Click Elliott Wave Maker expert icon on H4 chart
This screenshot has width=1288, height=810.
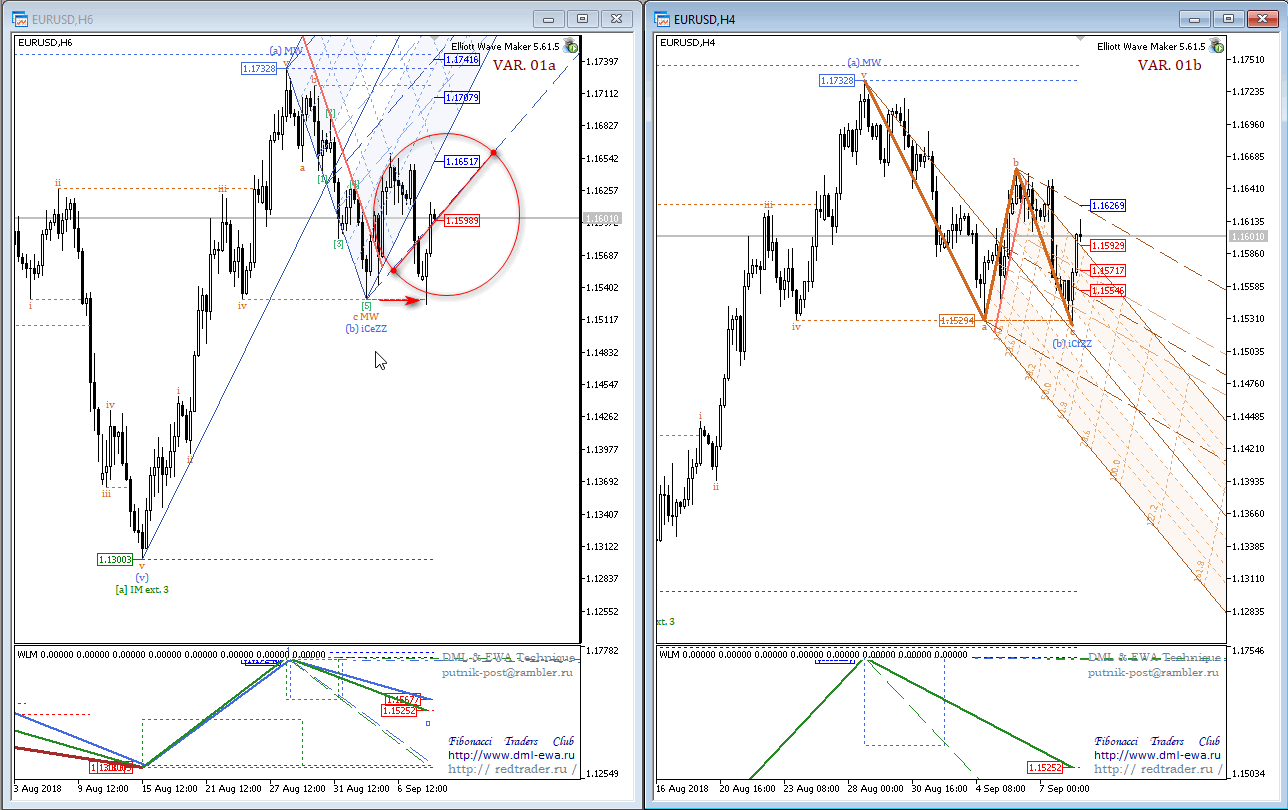click(x=1217, y=46)
